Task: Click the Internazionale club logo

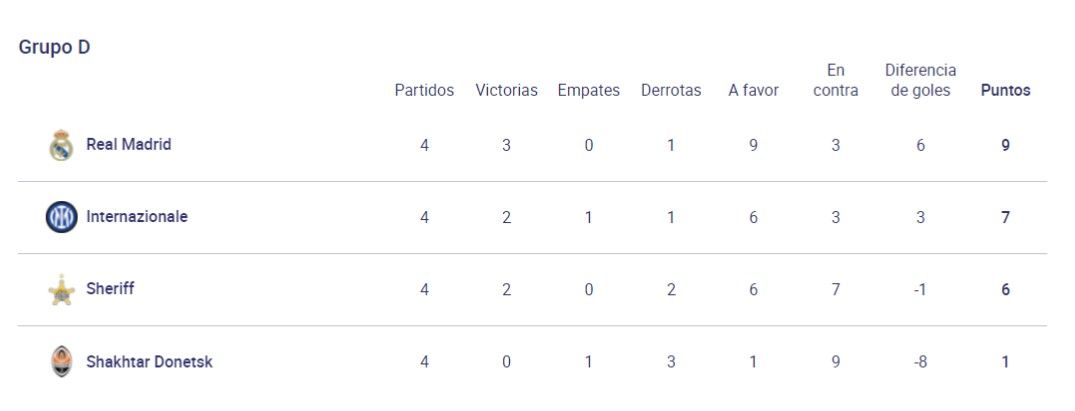Action: [61, 217]
